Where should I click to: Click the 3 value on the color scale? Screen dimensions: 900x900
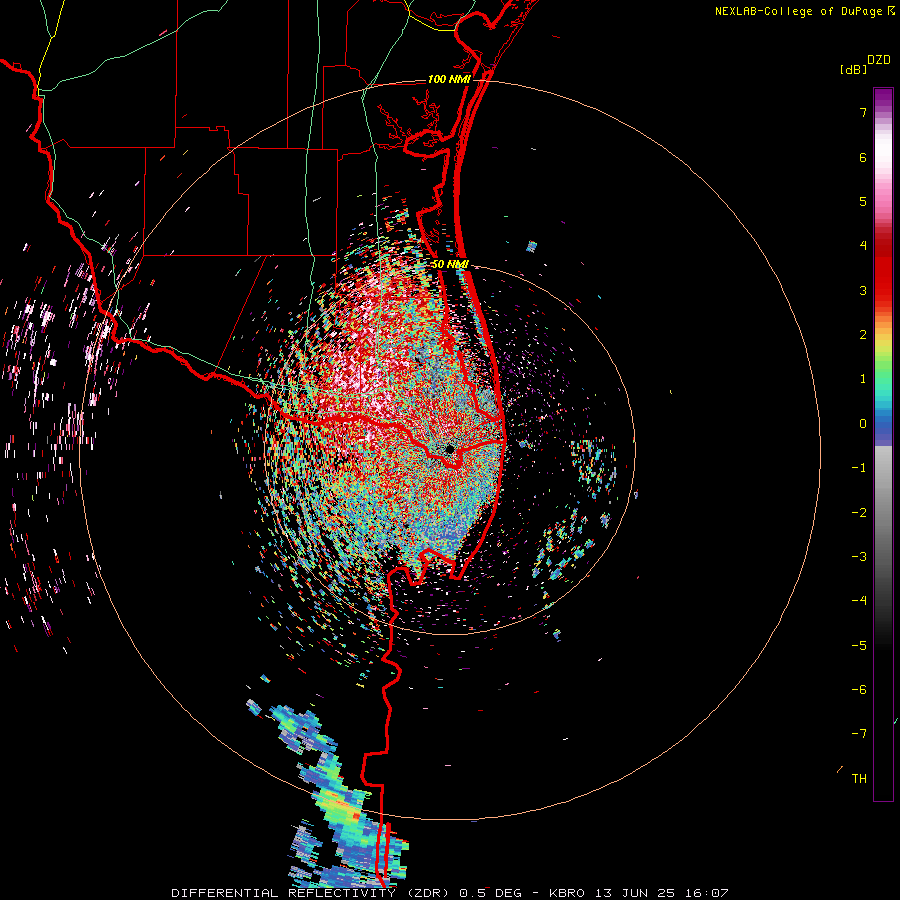863,290
